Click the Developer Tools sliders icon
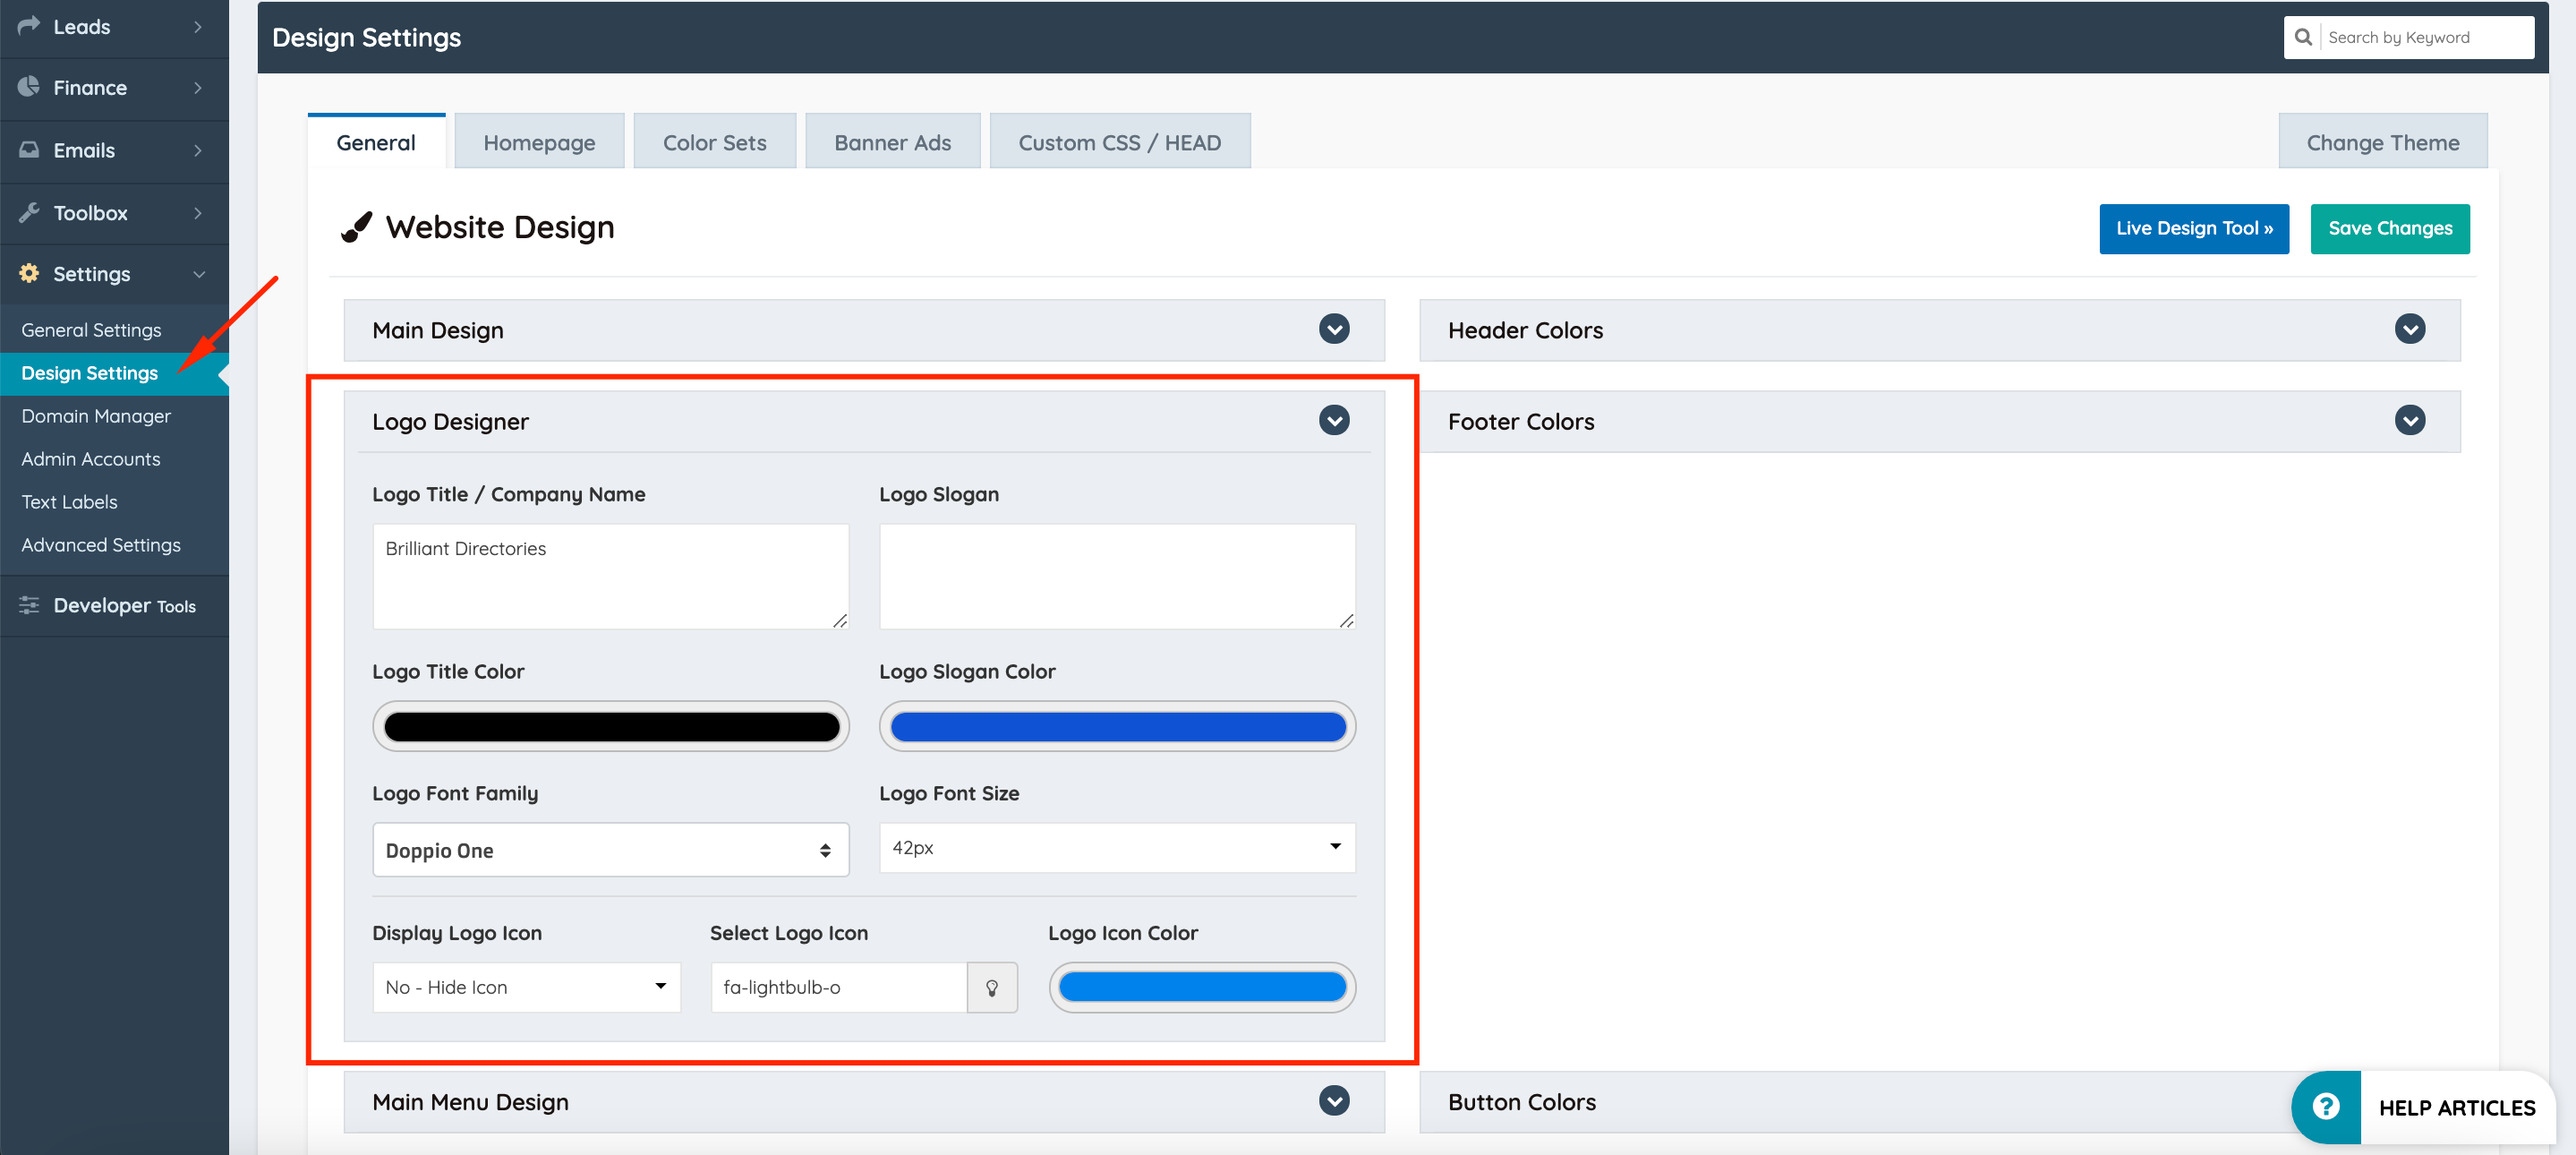 [x=29, y=604]
